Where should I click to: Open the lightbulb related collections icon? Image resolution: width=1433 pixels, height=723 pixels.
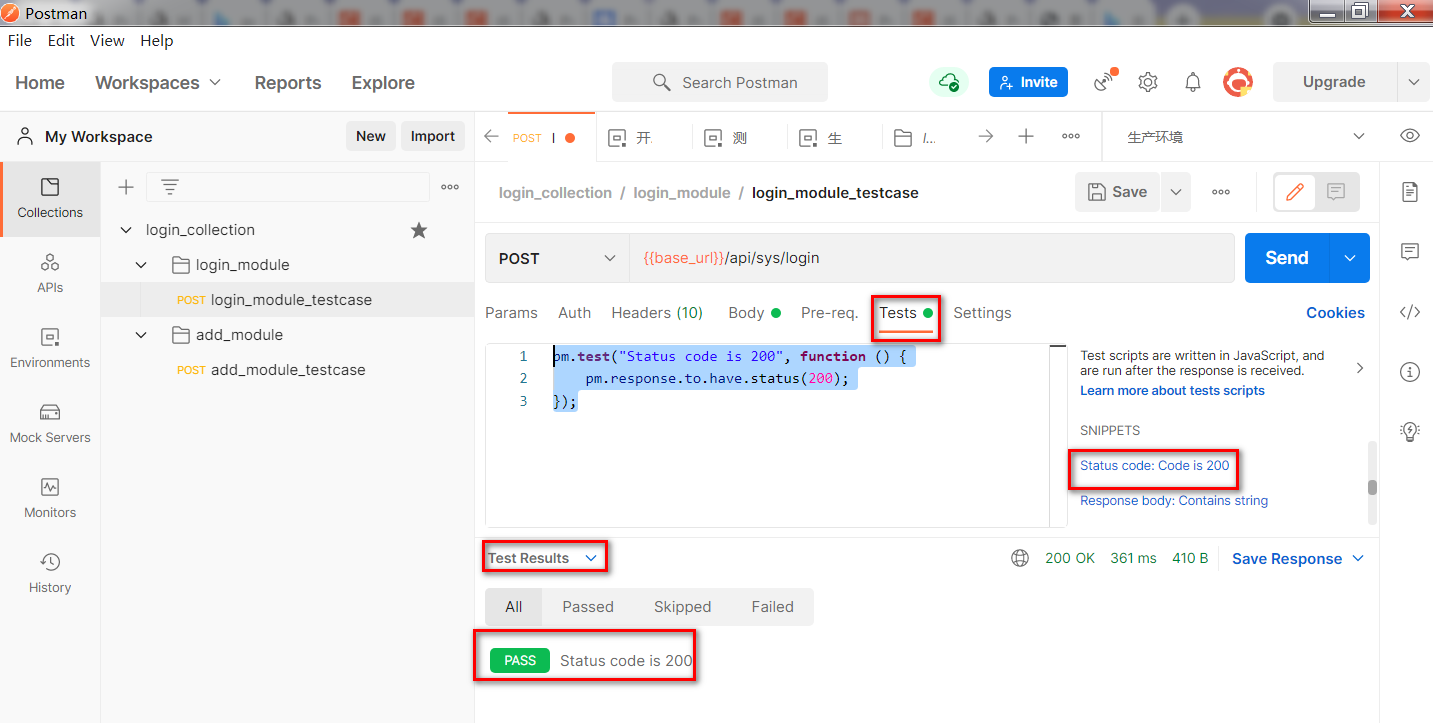point(1410,431)
